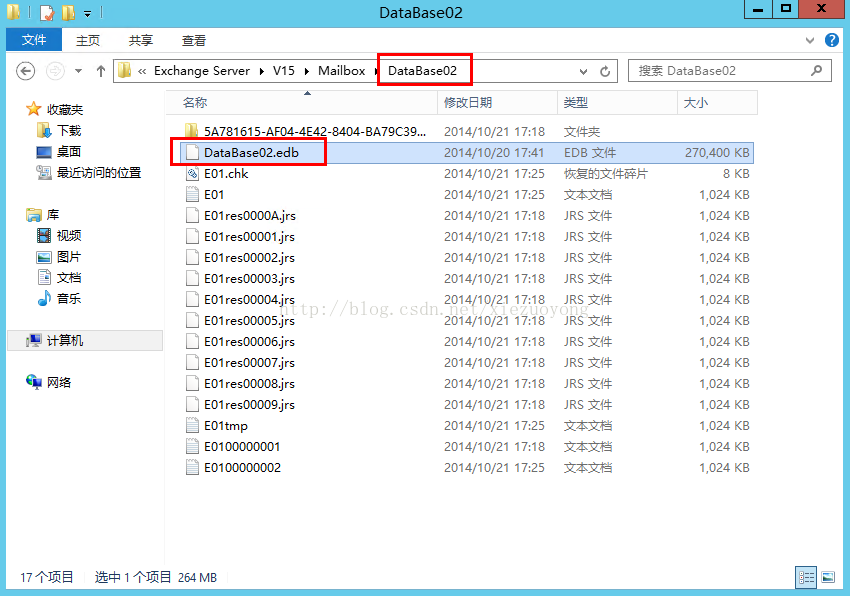Select the E0100000001 log file icon
Screen dimensions: 850x596
[x=192, y=447]
